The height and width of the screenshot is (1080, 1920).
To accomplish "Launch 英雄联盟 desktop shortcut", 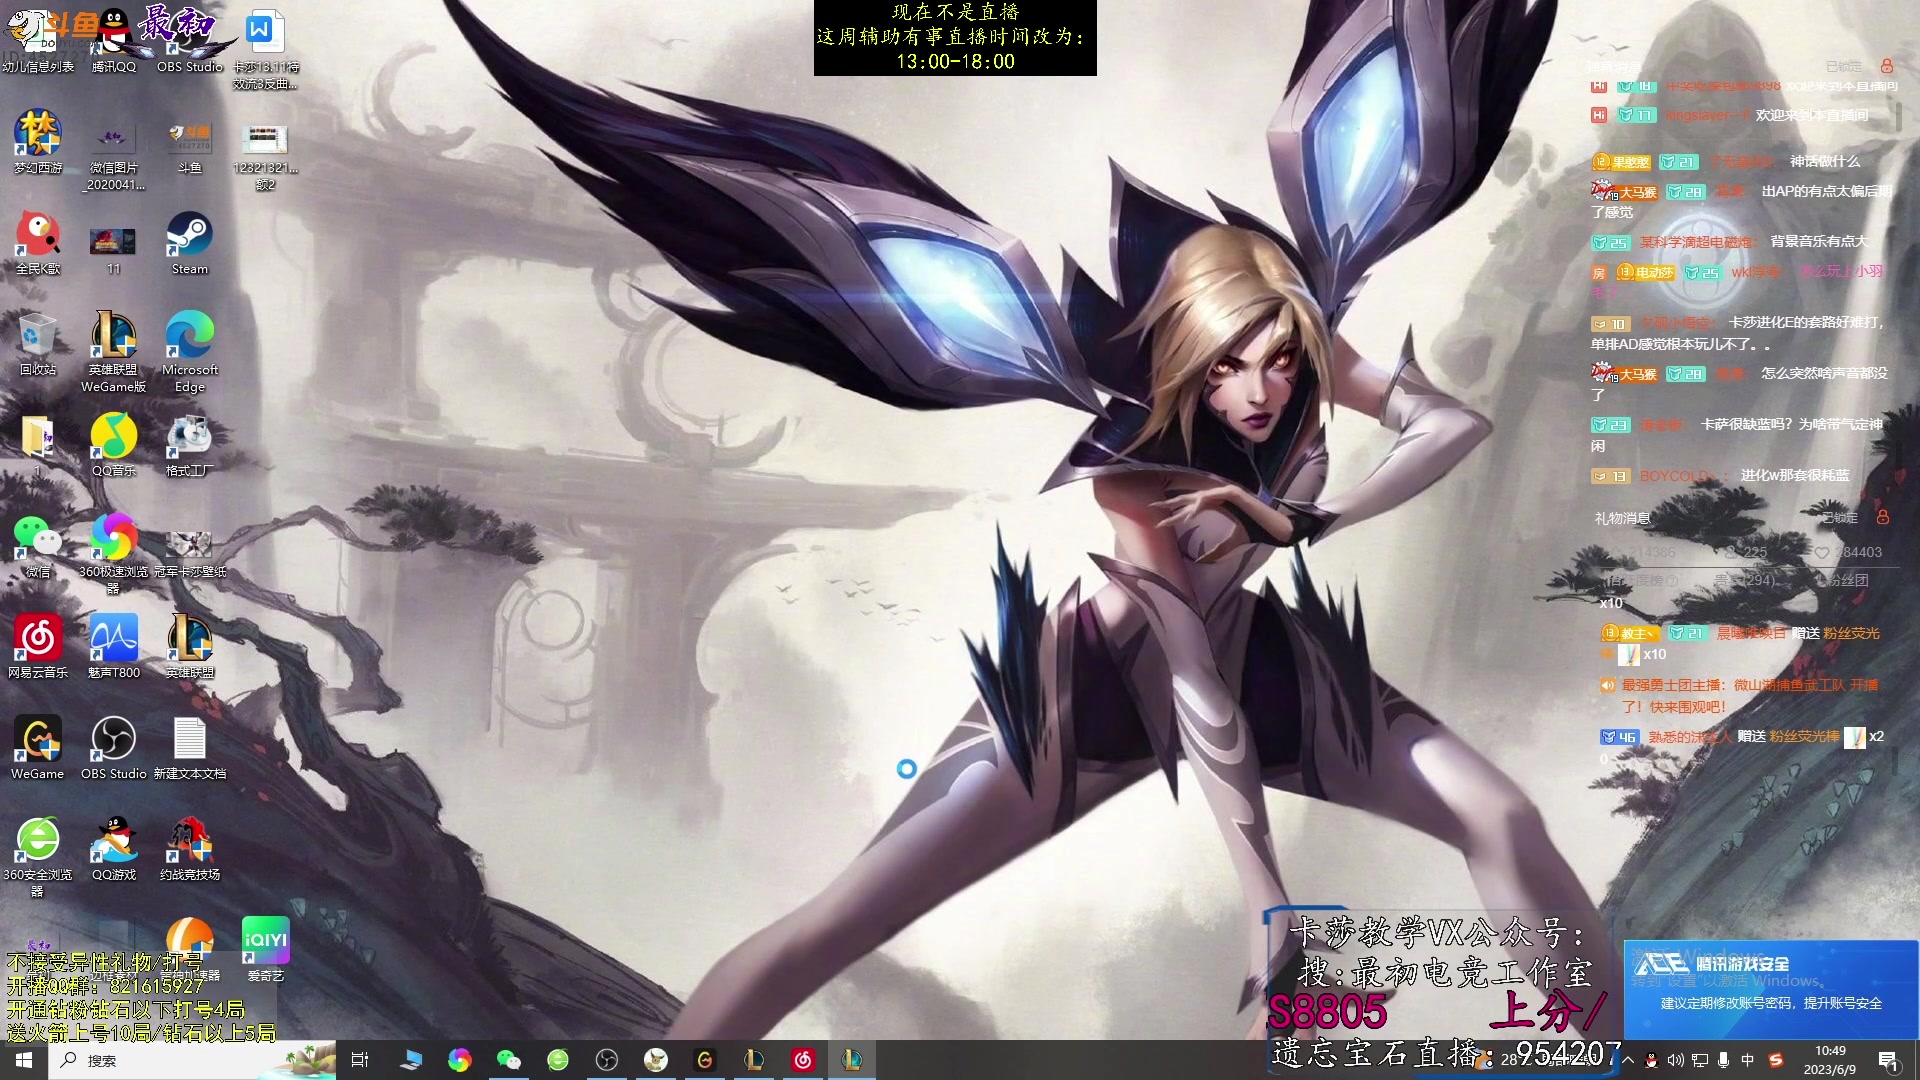I will 190,647.
